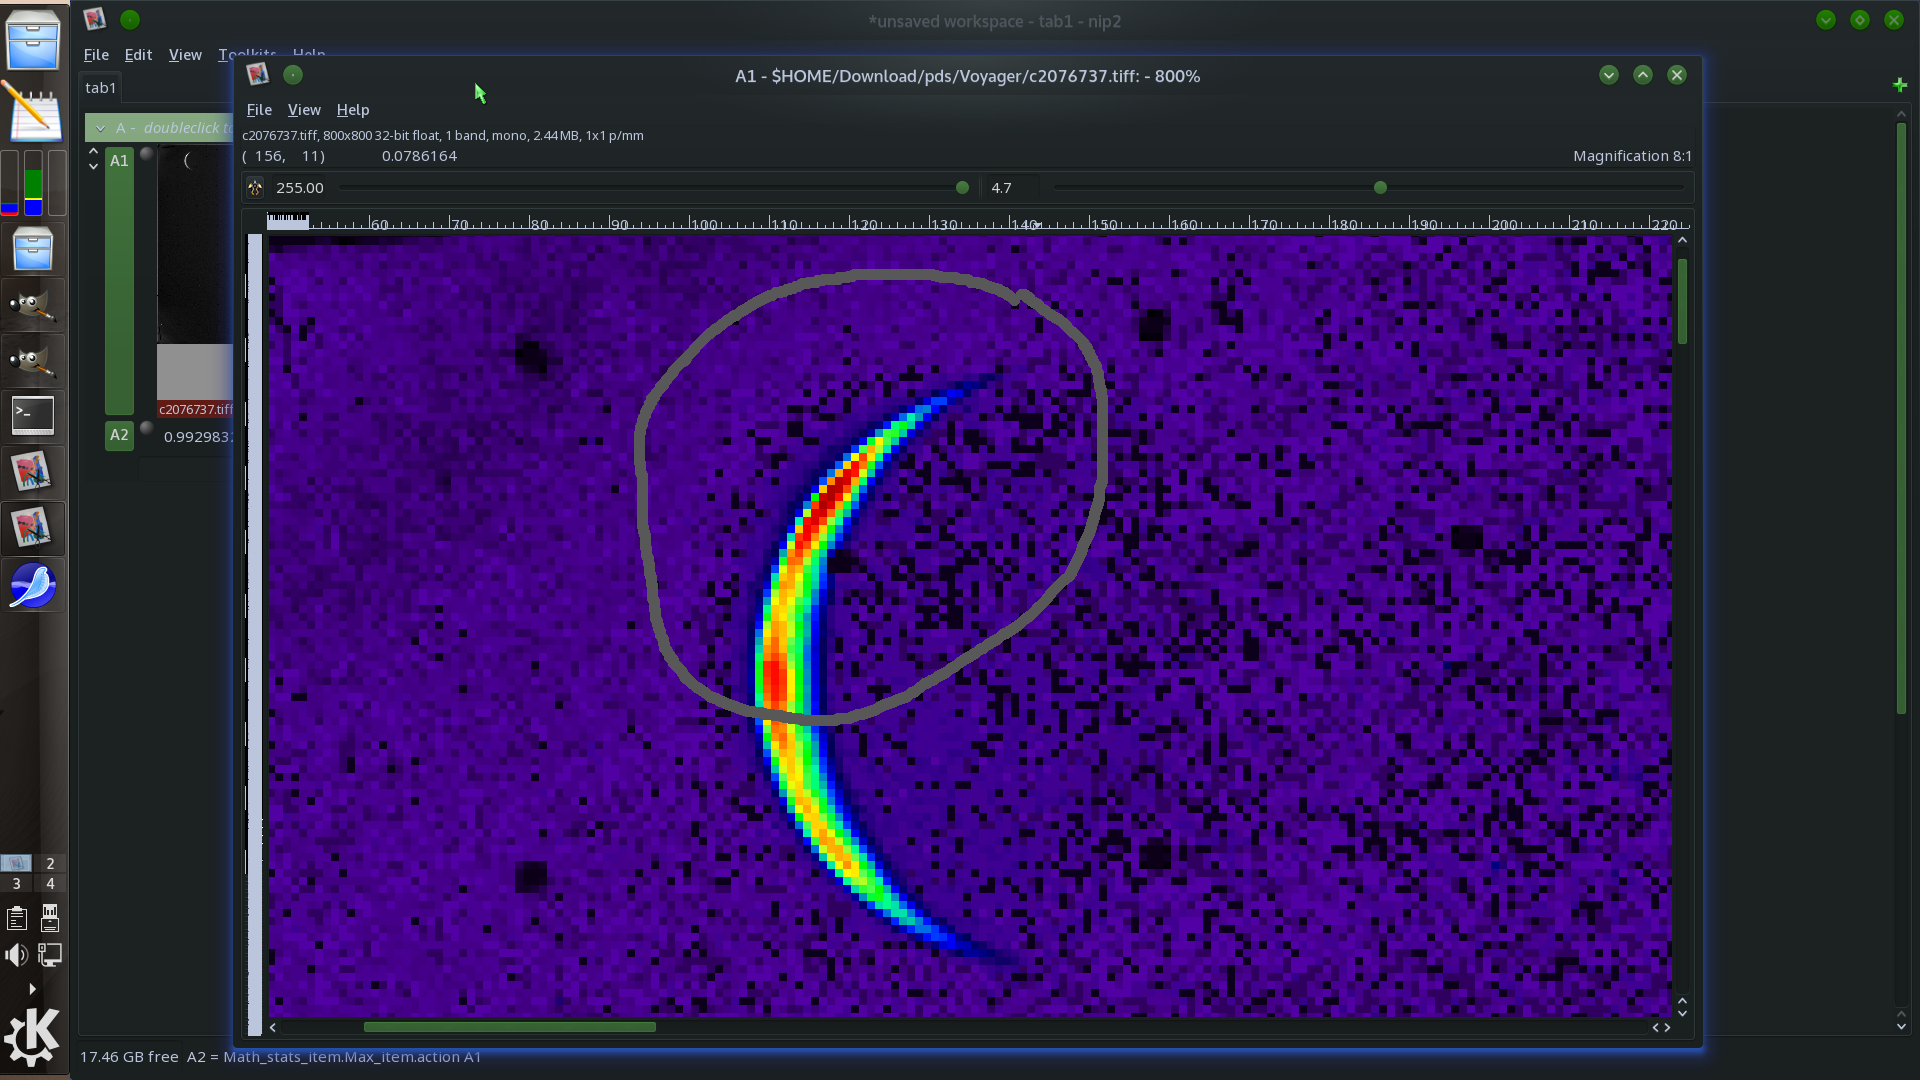Open network display tray icon

(x=50, y=955)
